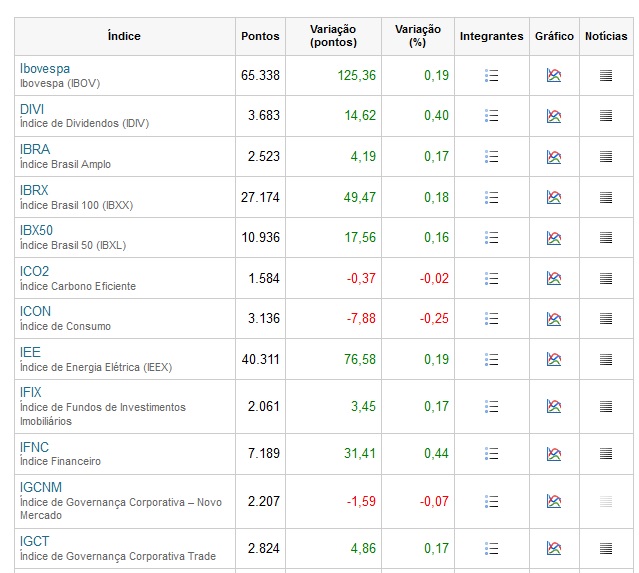View DIVI chart icon
This screenshot has height=573, width=639.
[554, 116]
